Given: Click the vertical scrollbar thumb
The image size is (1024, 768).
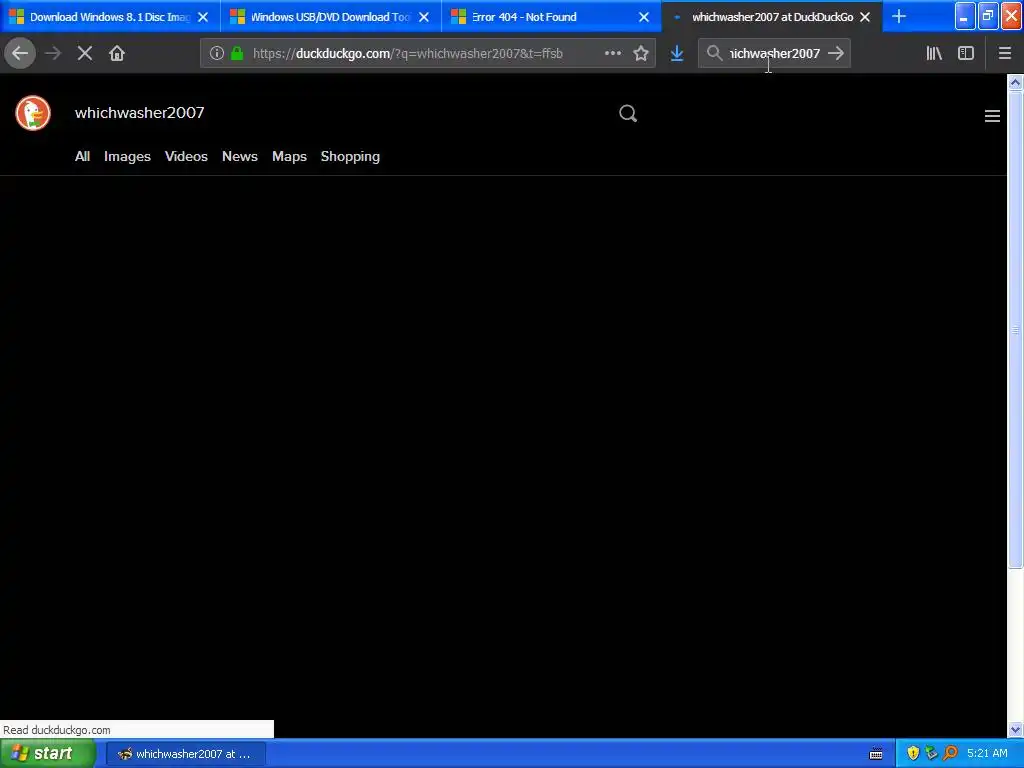Looking at the screenshot, I should [1015, 330].
